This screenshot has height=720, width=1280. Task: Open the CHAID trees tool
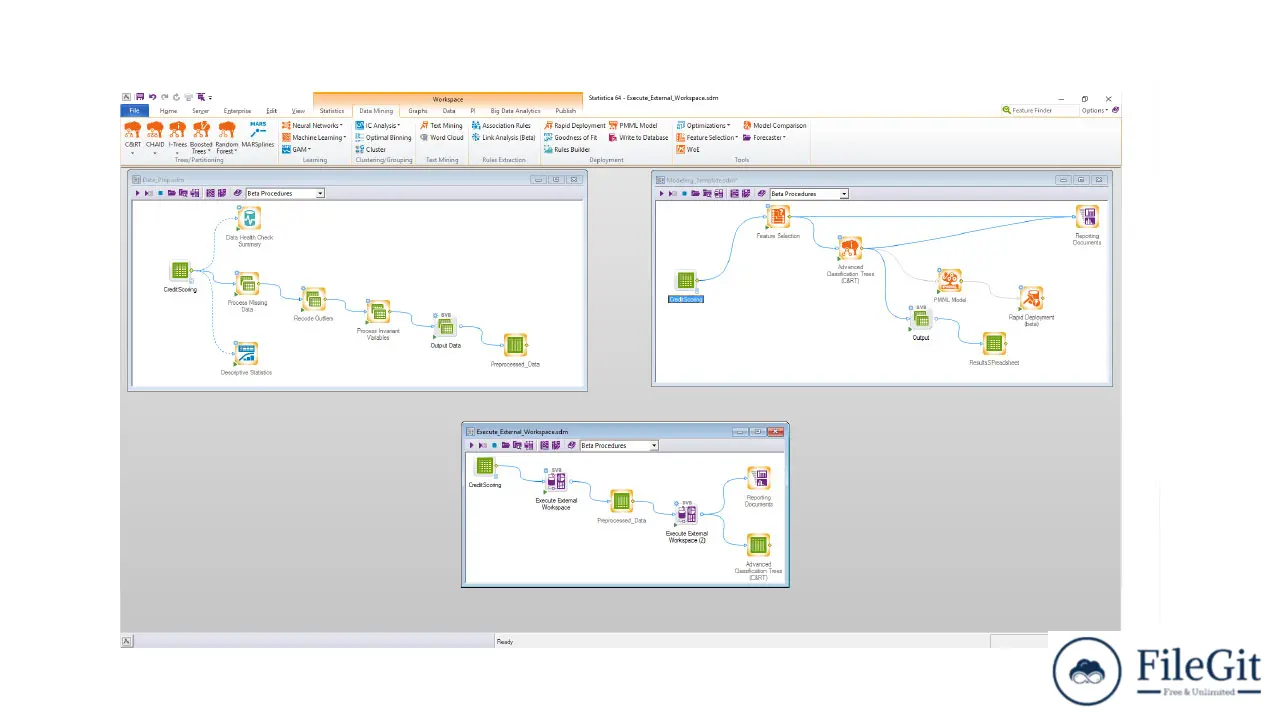pyautogui.click(x=155, y=136)
